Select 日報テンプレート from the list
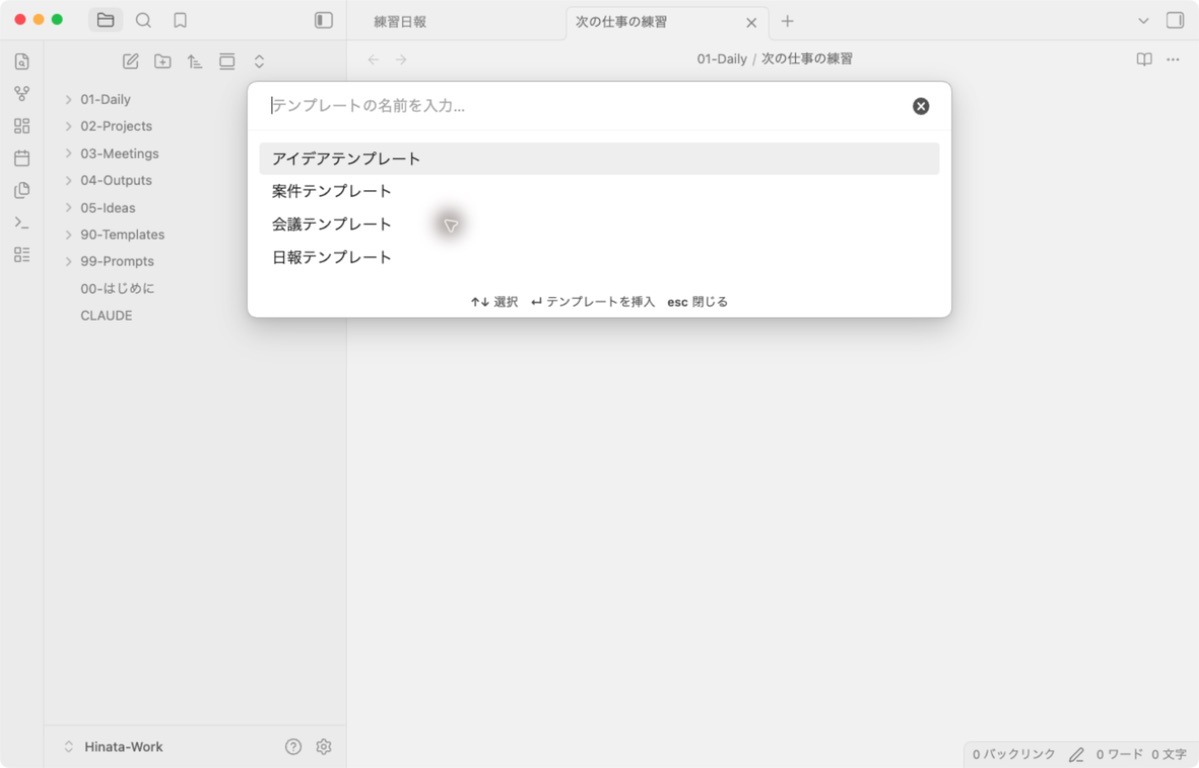The image size is (1199, 768). click(x=600, y=257)
